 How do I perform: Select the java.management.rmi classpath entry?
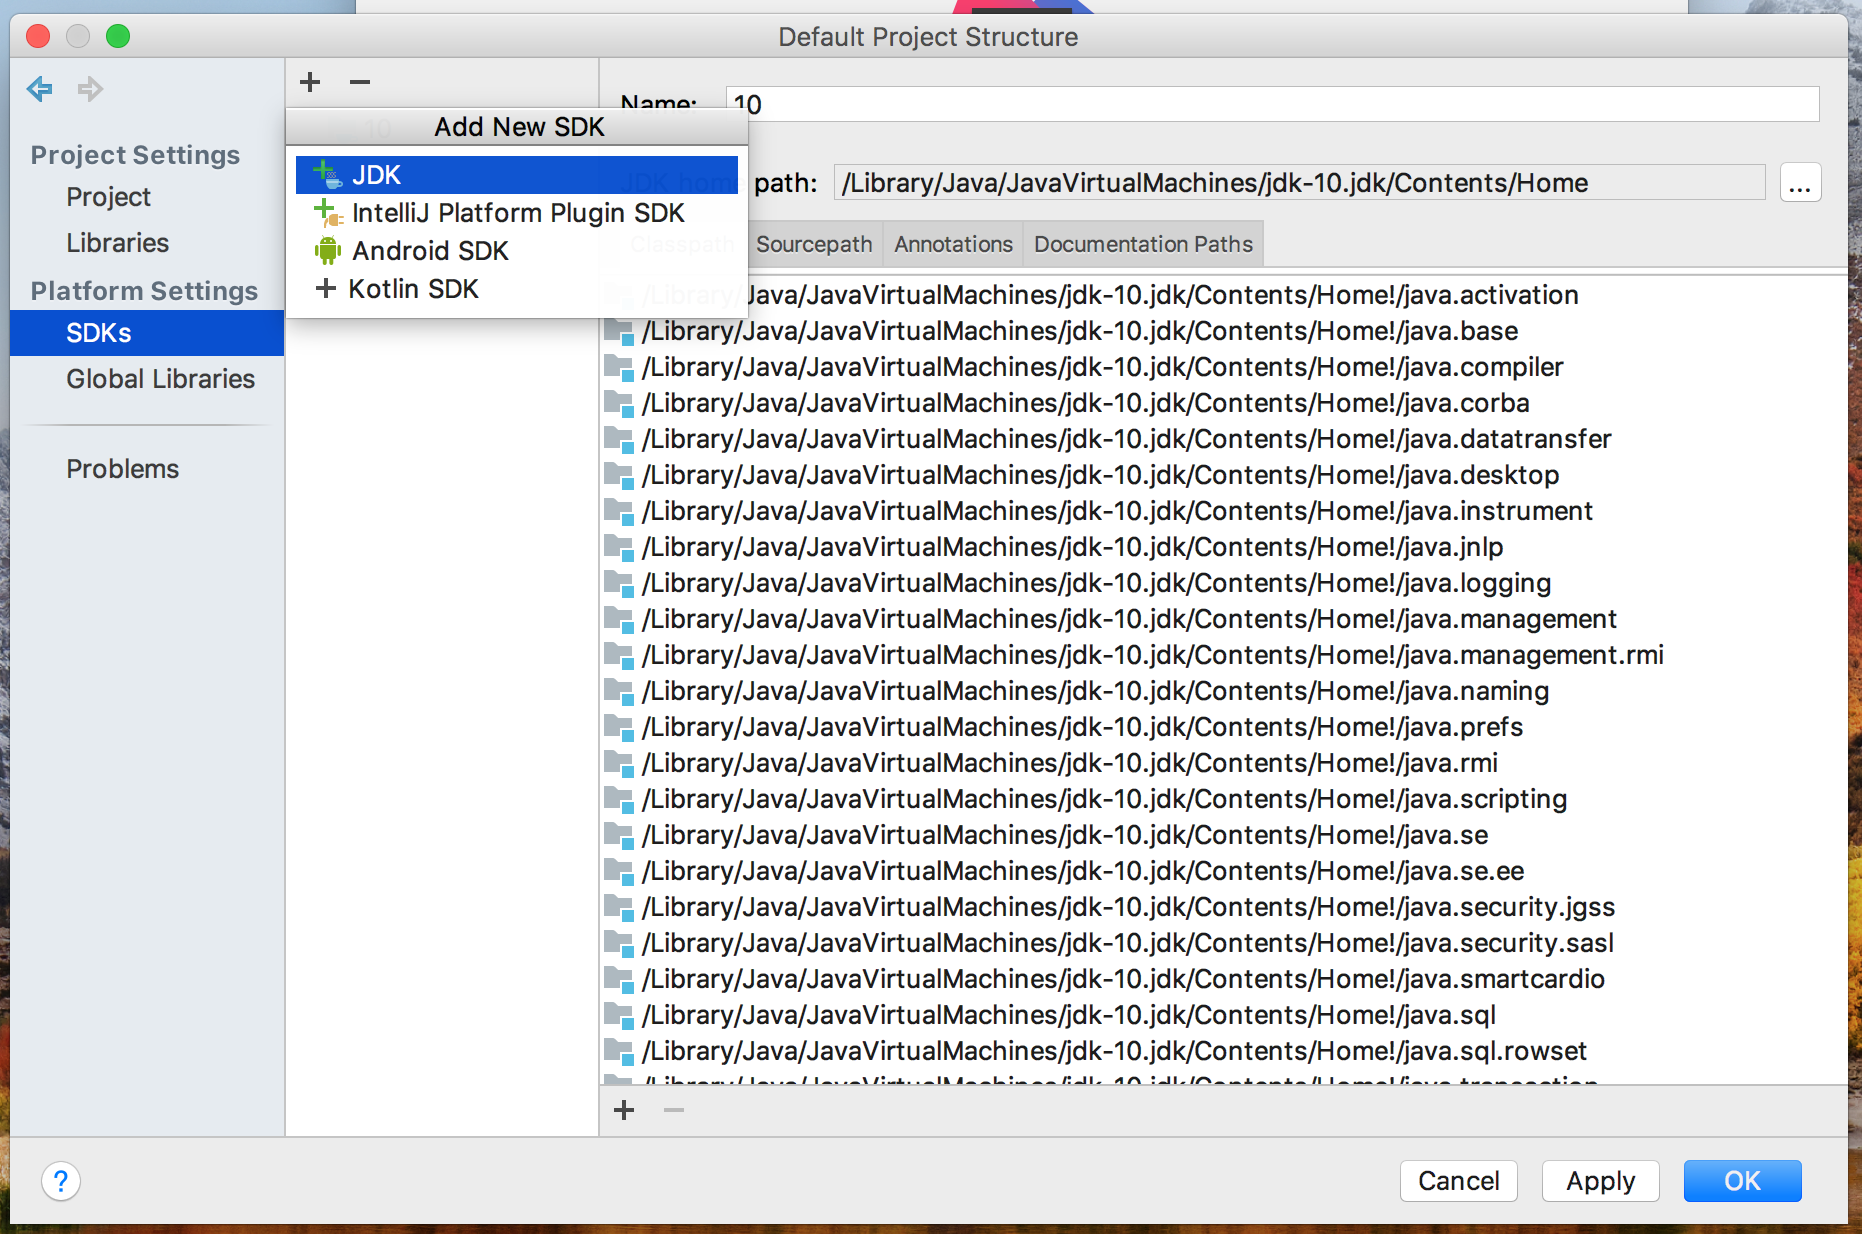(x=1224, y=655)
